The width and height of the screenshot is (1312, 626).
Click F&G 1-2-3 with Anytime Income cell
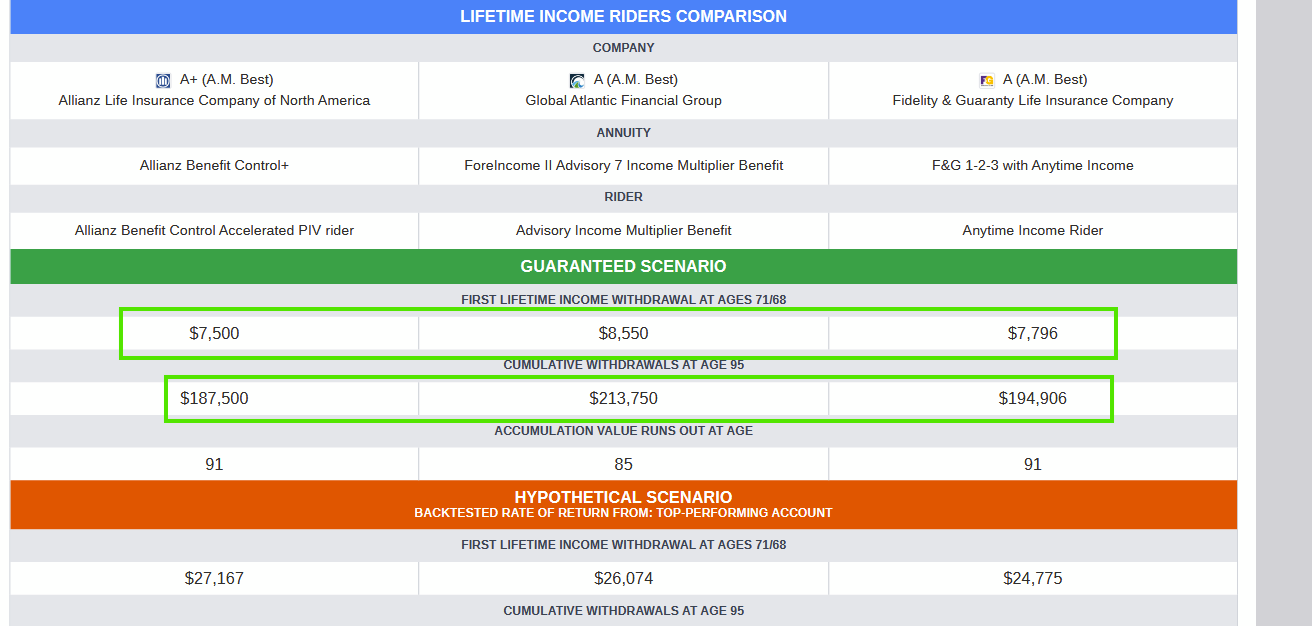pos(1033,165)
